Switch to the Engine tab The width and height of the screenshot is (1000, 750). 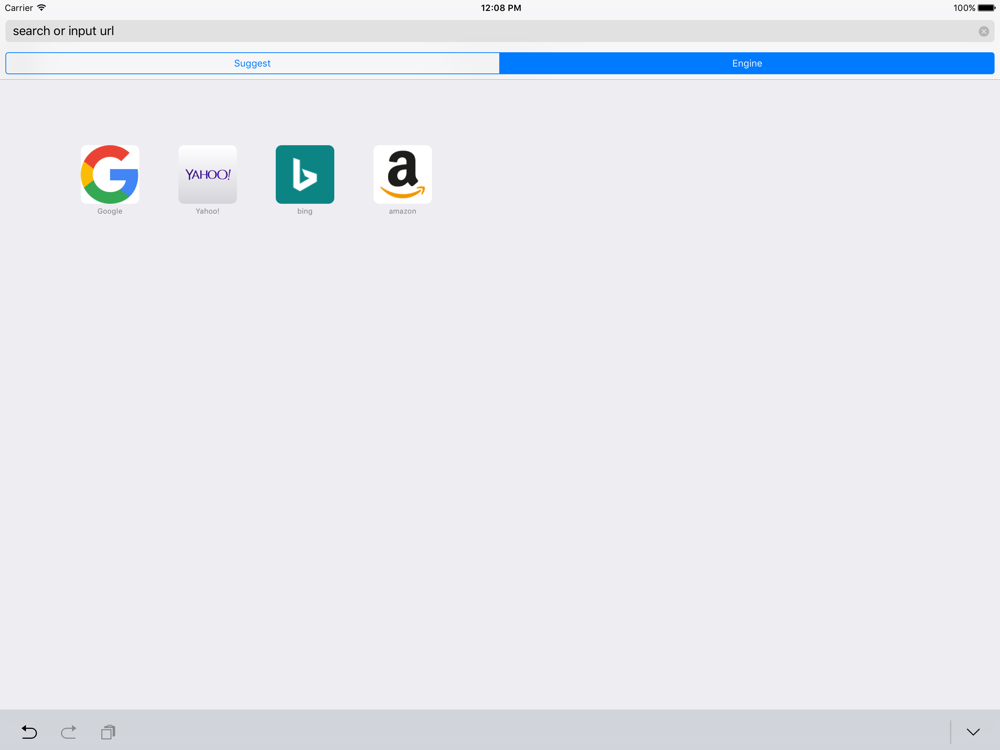[x=747, y=63]
